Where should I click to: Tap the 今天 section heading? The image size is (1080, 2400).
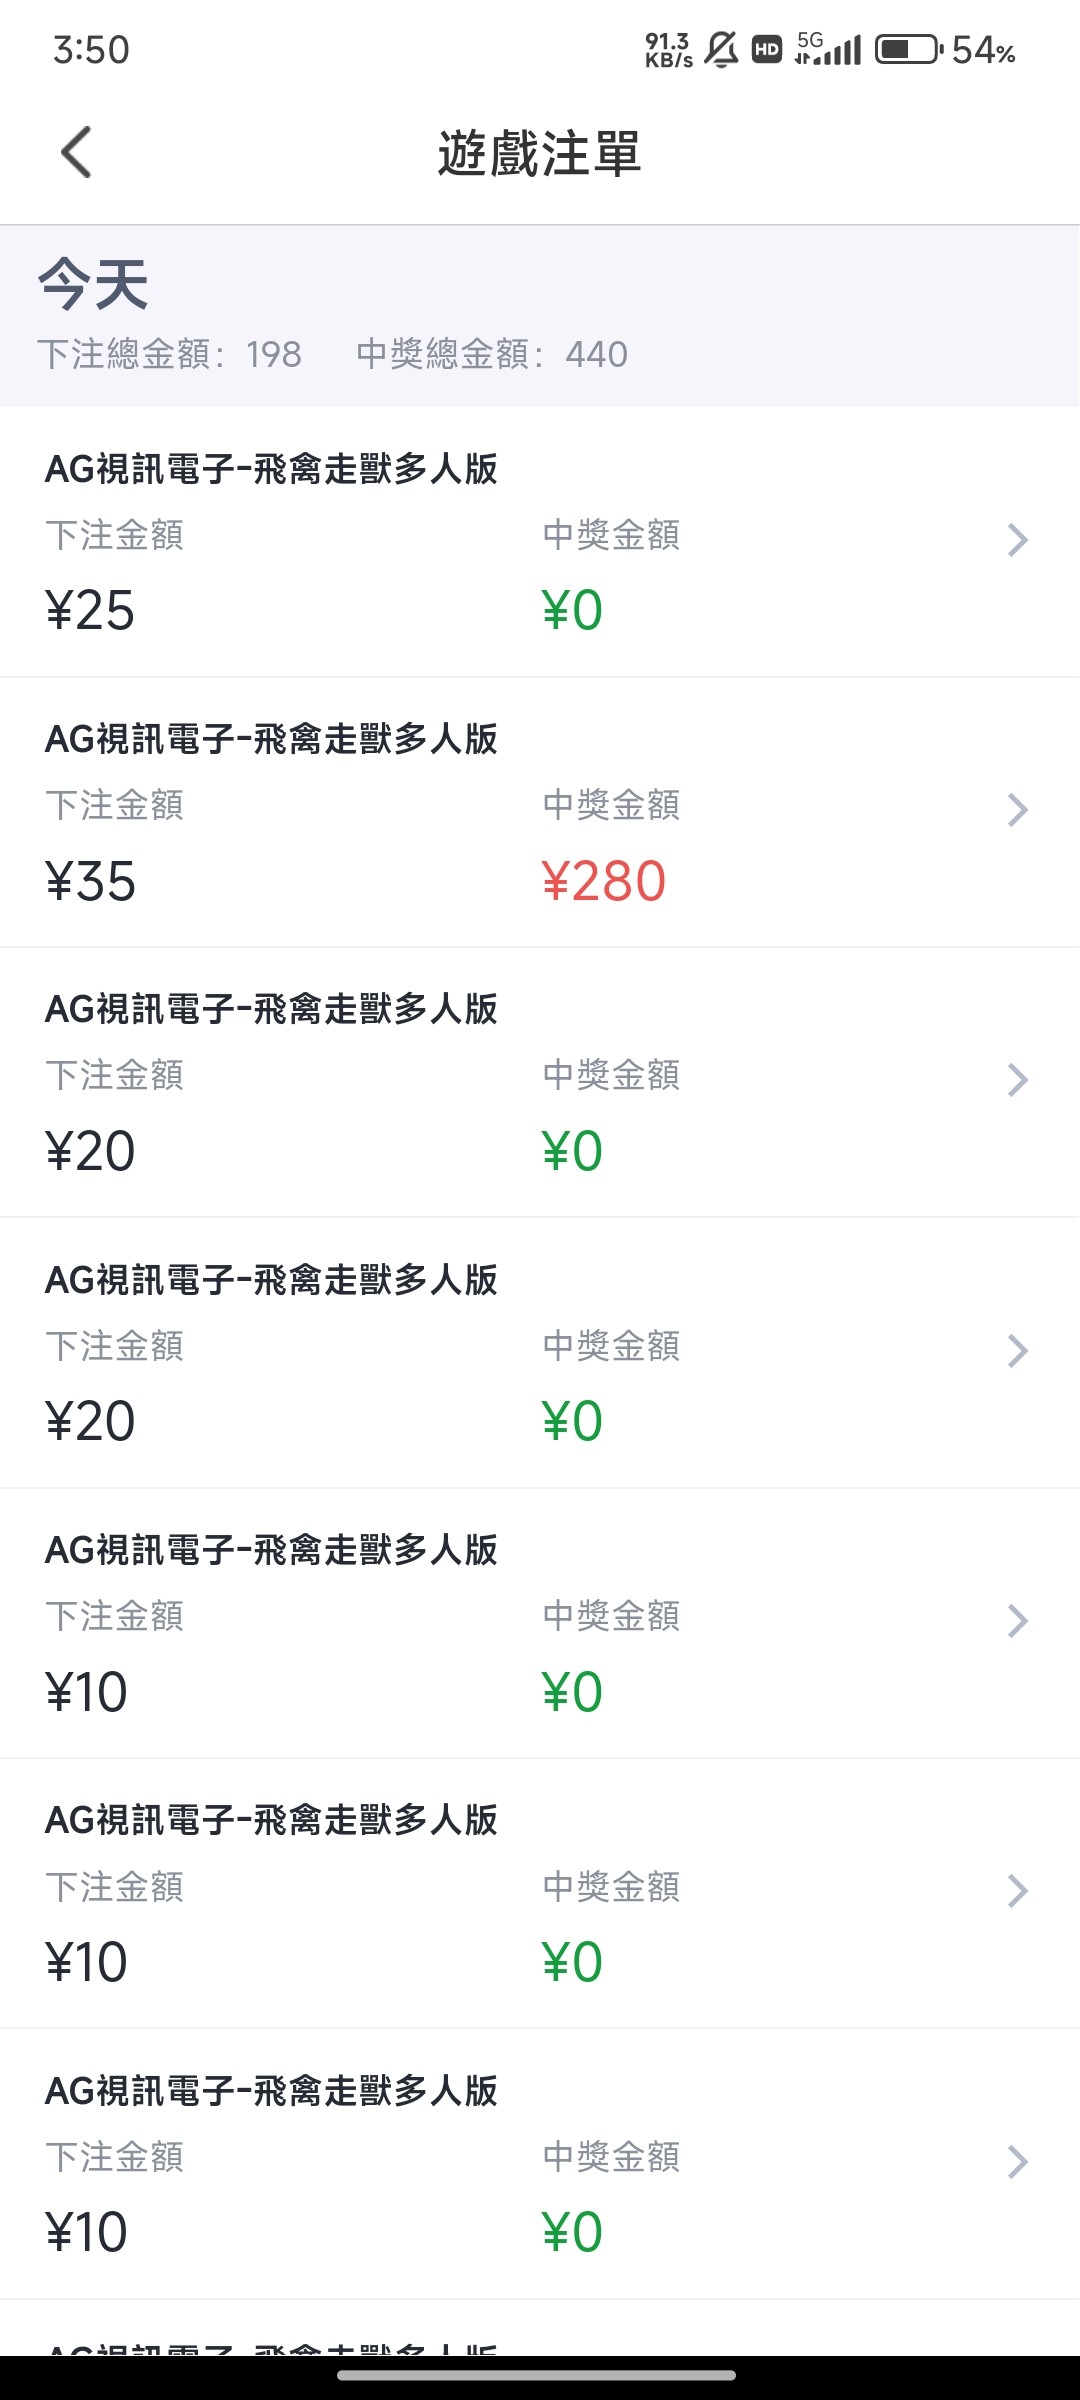tap(93, 284)
